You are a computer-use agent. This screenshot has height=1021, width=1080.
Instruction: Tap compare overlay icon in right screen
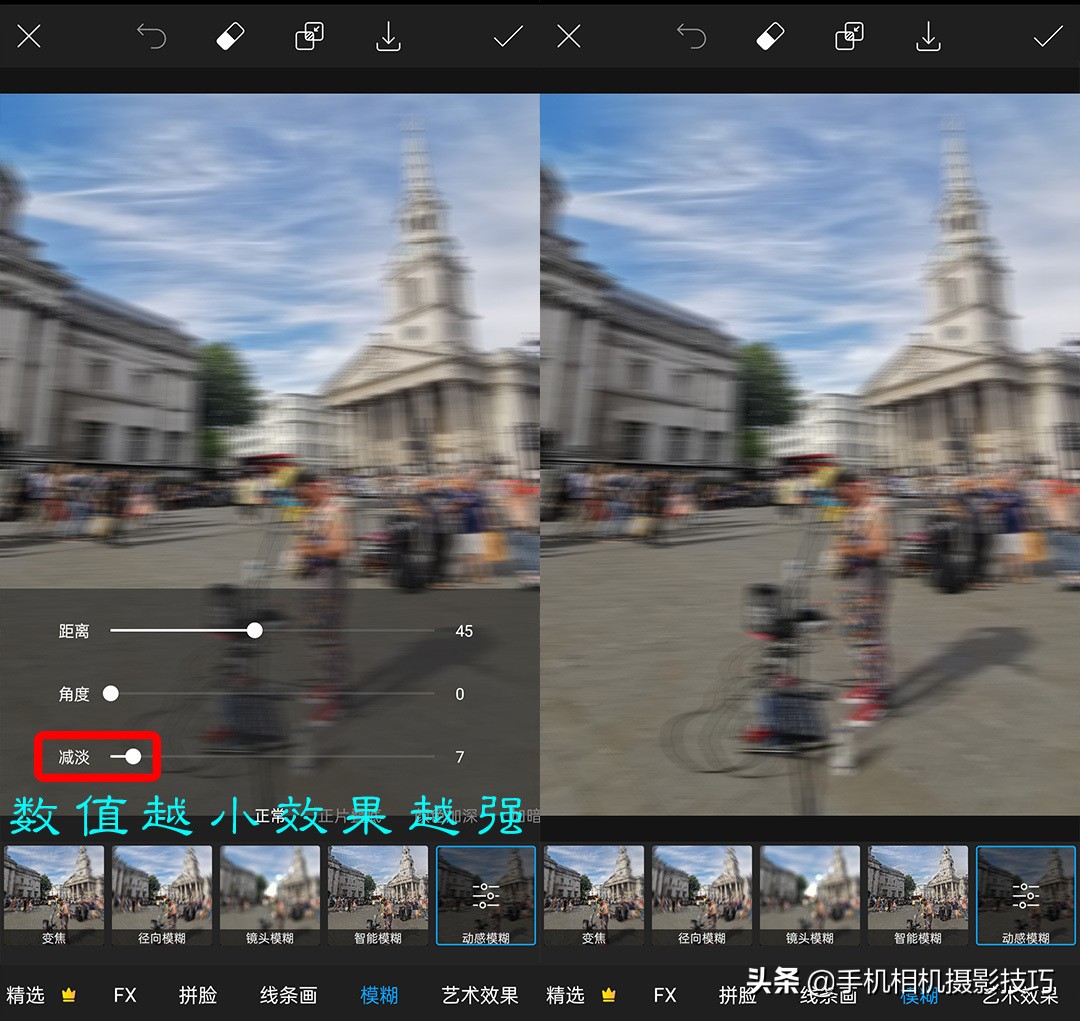point(849,36)
